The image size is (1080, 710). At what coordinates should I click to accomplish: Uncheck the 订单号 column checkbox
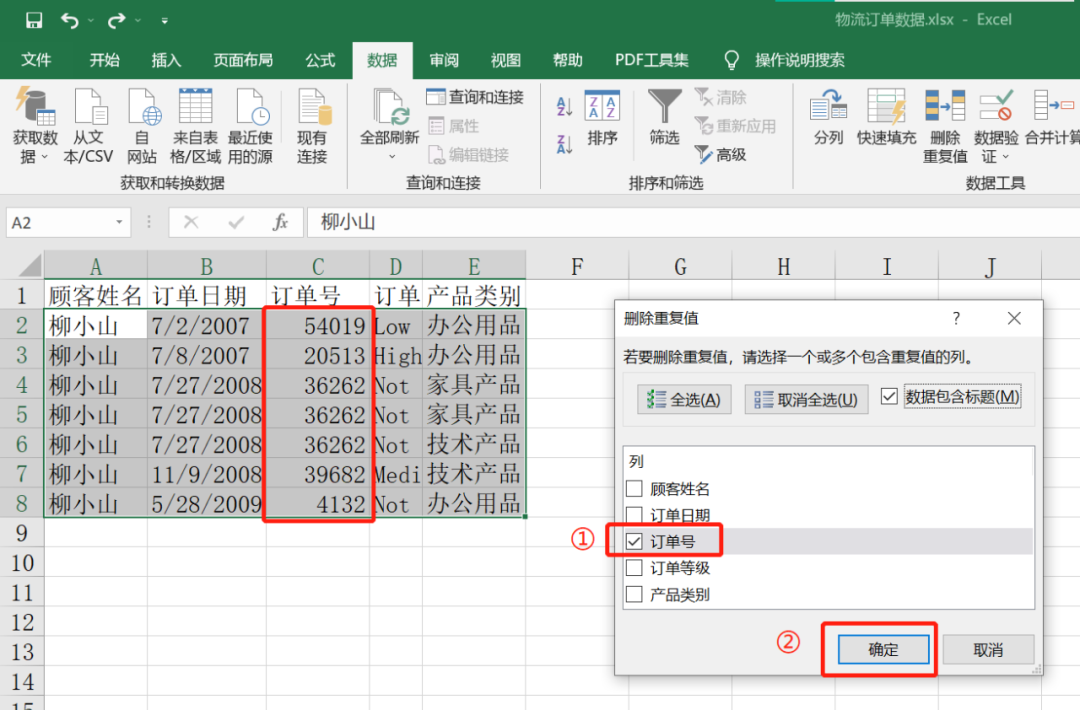click(x=634, y=541)
